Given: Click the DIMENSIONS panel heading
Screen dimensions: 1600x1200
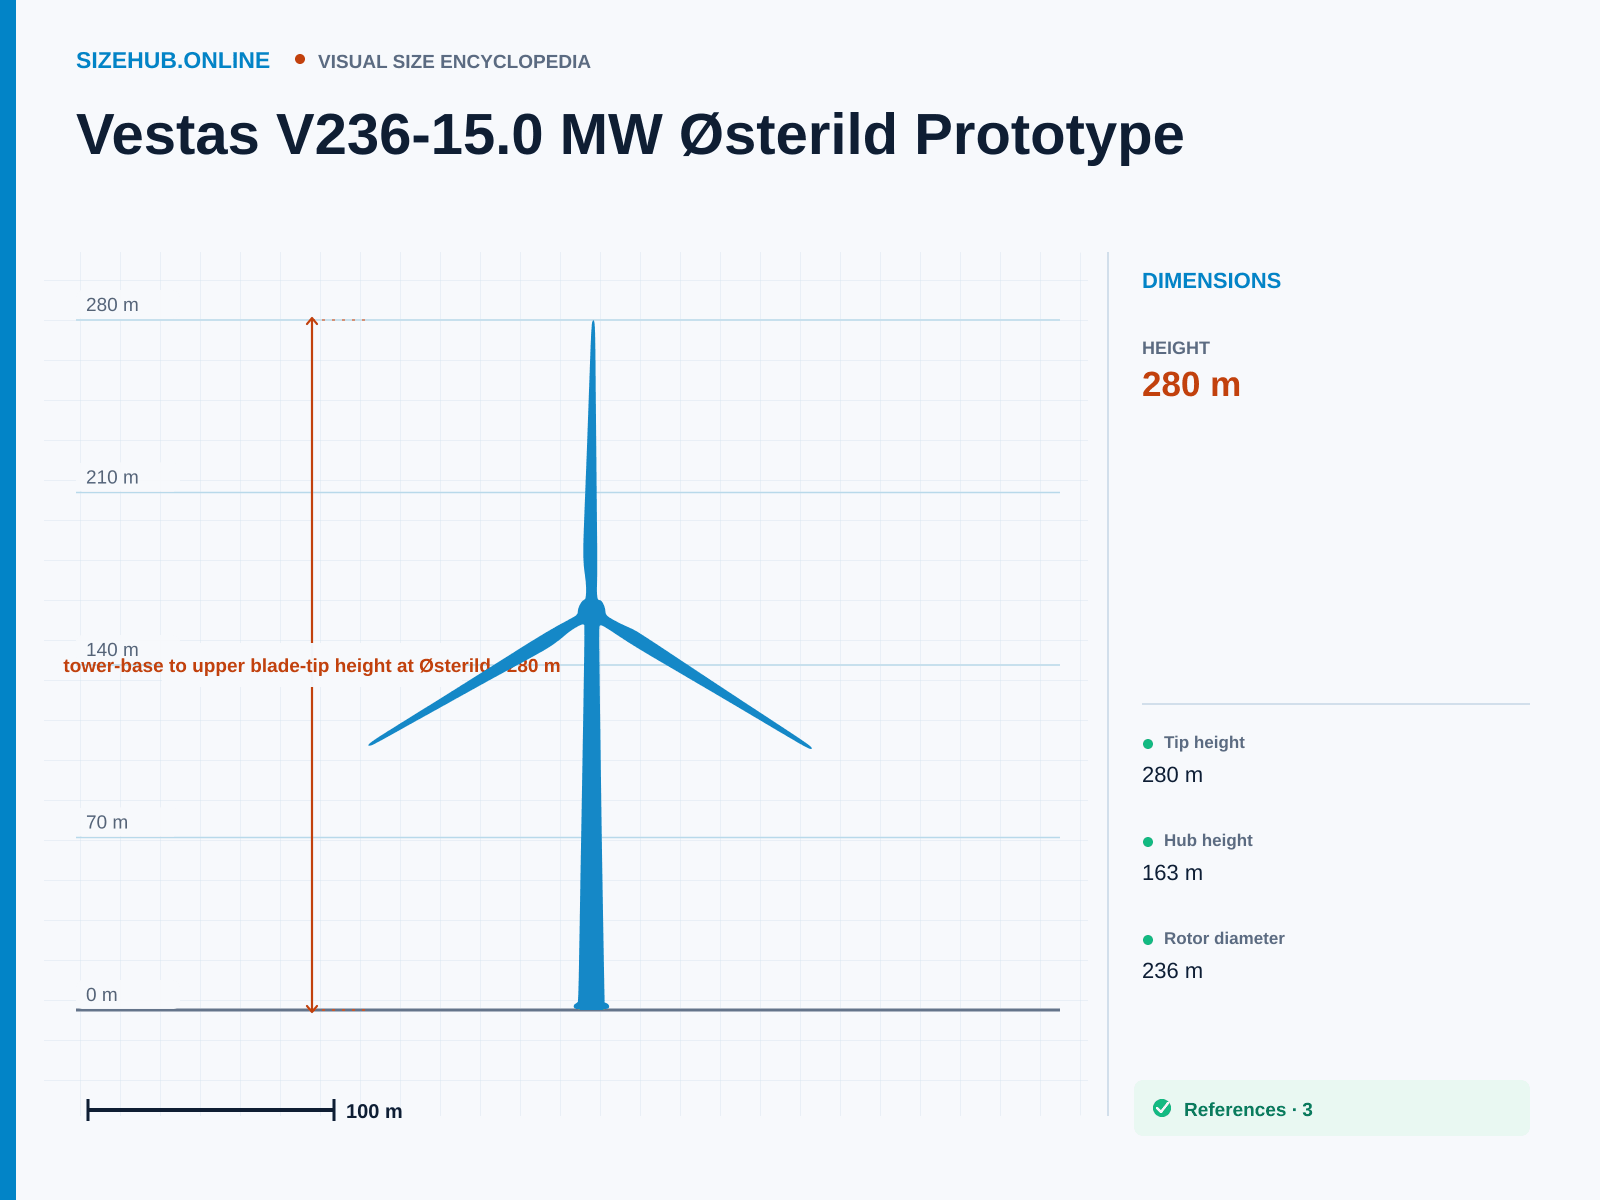Looking at the screenshot, I should [1211, 281].
